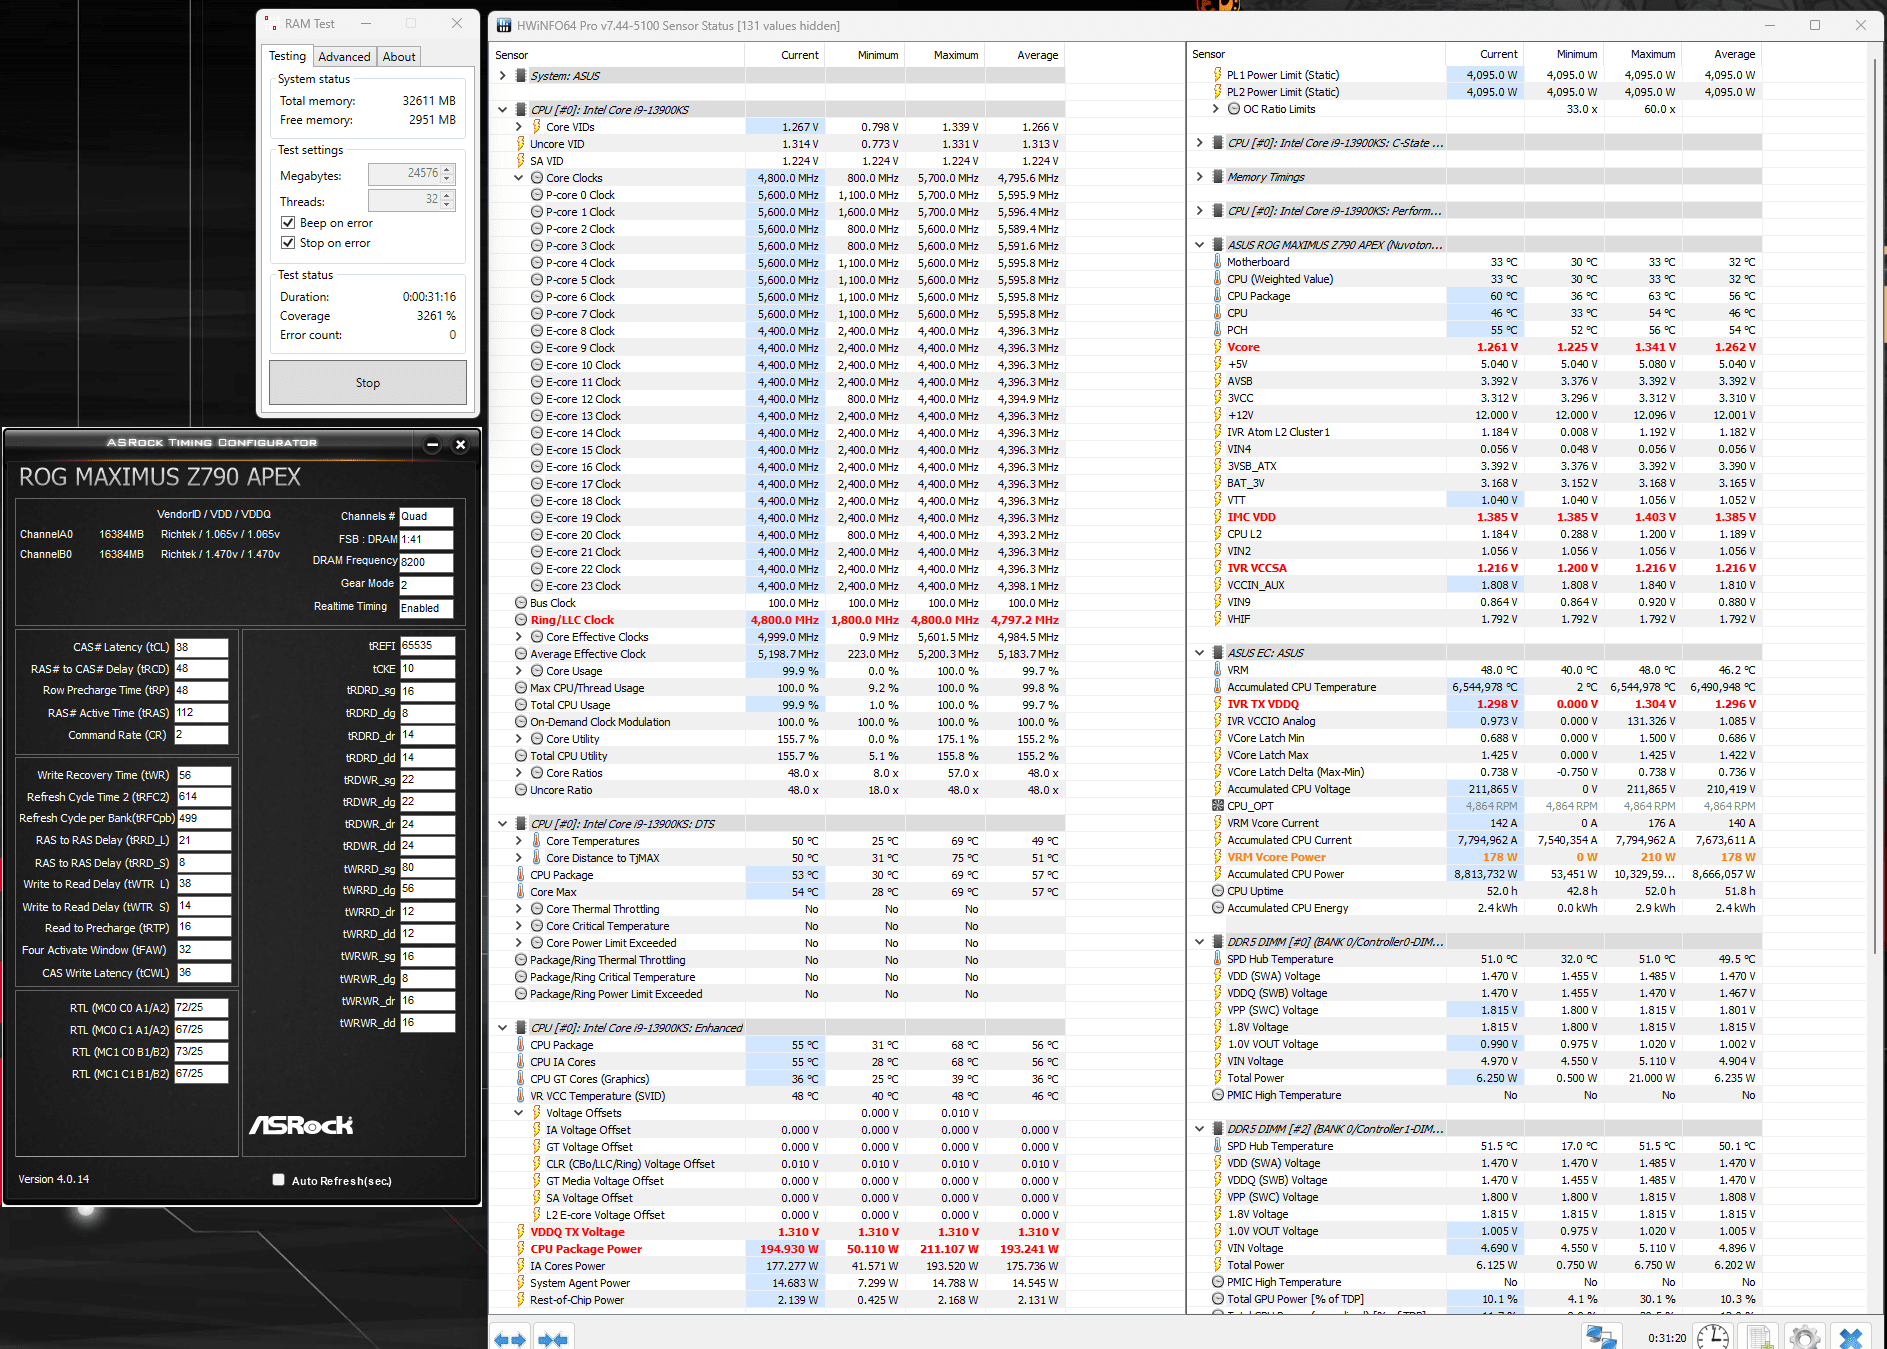
Task: Click the chip icon beside Memory Timings
Action: [x=1218, y=177]
